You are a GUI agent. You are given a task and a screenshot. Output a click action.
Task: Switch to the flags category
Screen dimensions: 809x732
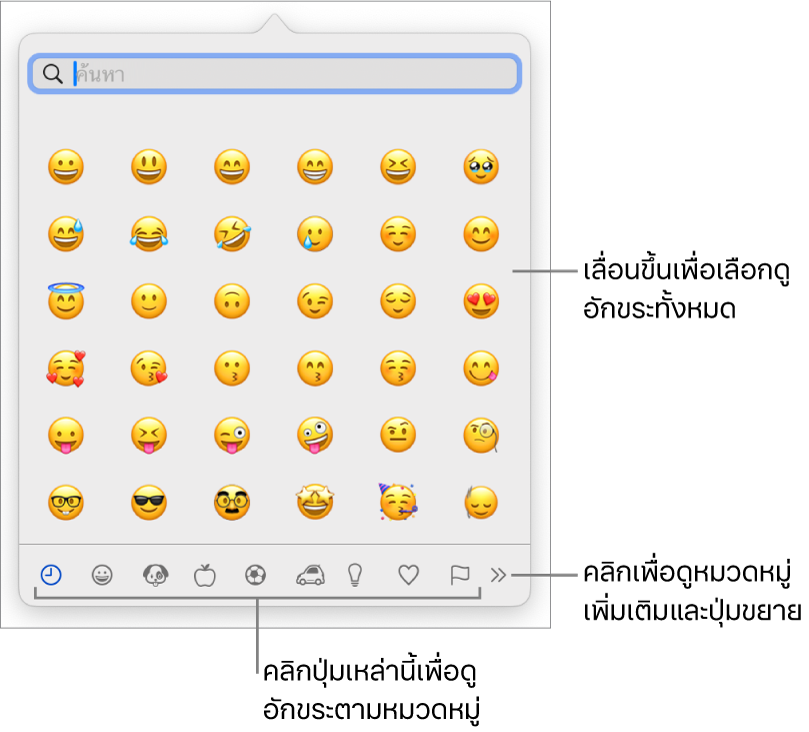(459, 574)
